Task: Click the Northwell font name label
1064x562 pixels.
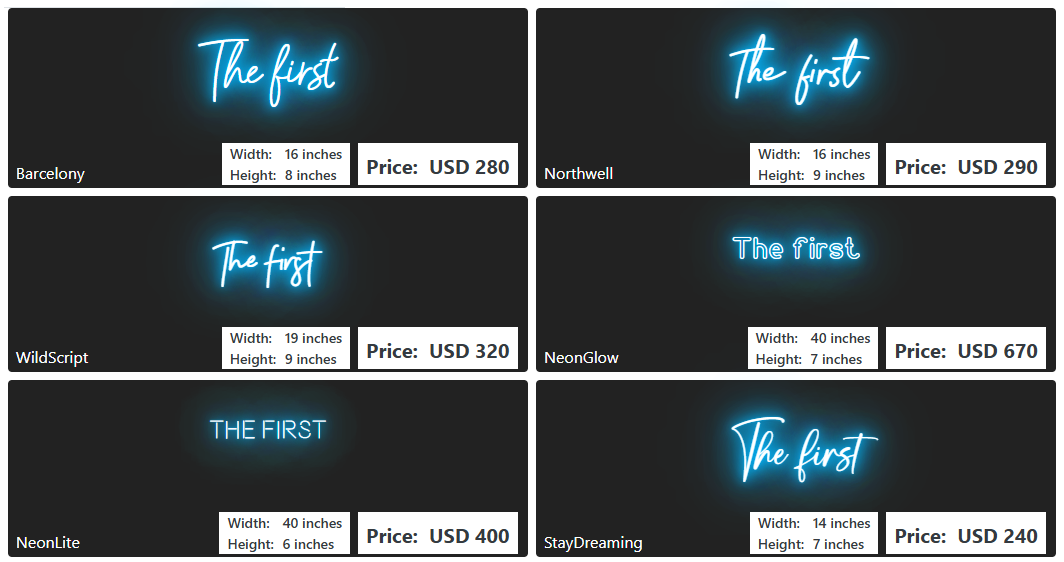Action: click(x=578, y=174)
